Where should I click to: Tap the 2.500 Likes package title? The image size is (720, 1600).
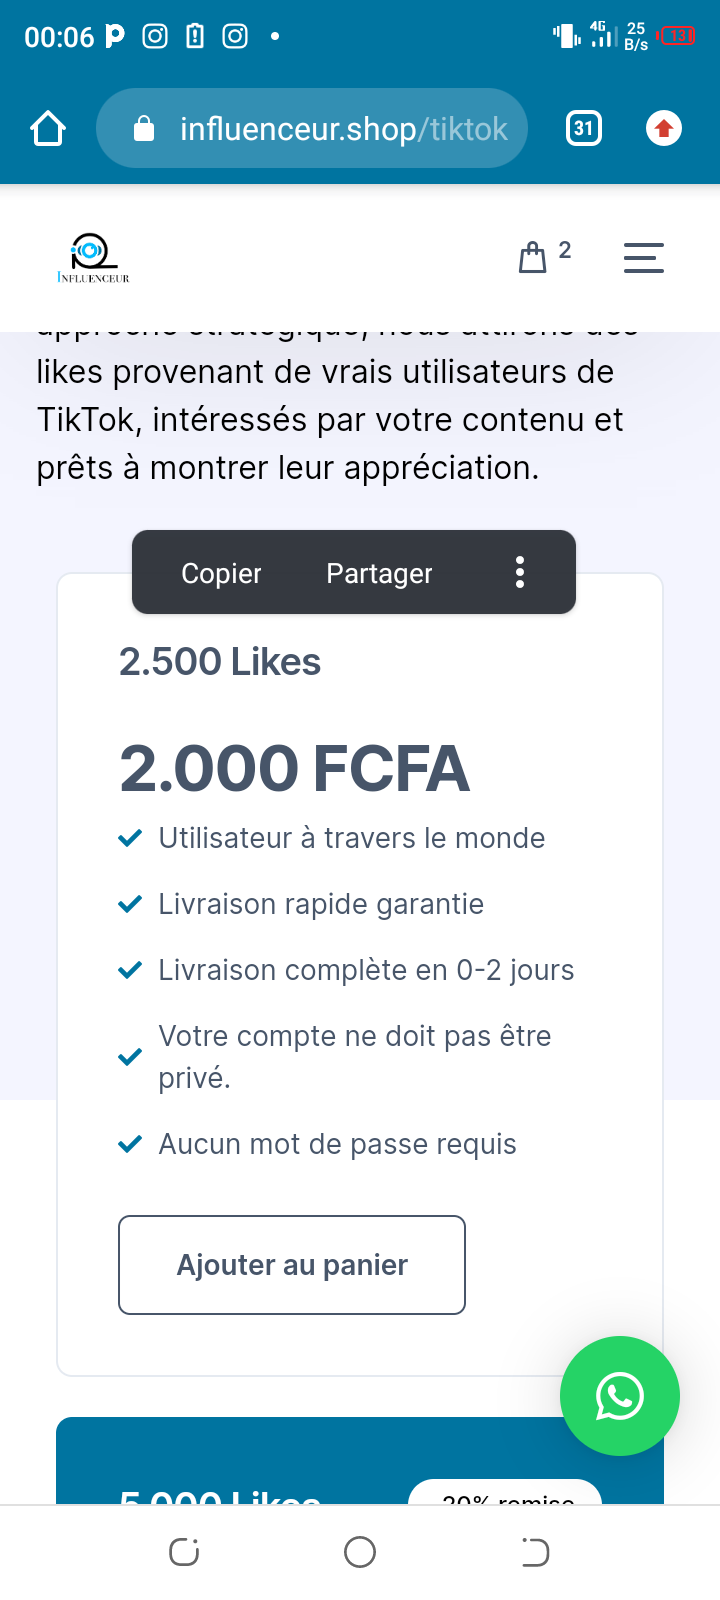[220, 662]
